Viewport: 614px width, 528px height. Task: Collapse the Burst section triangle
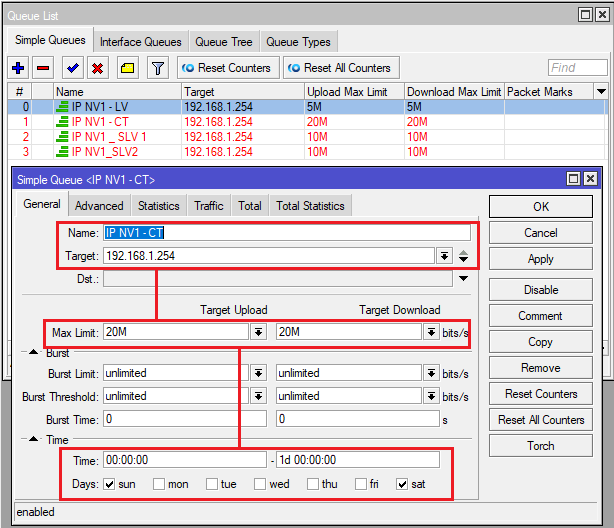point(34,353)
